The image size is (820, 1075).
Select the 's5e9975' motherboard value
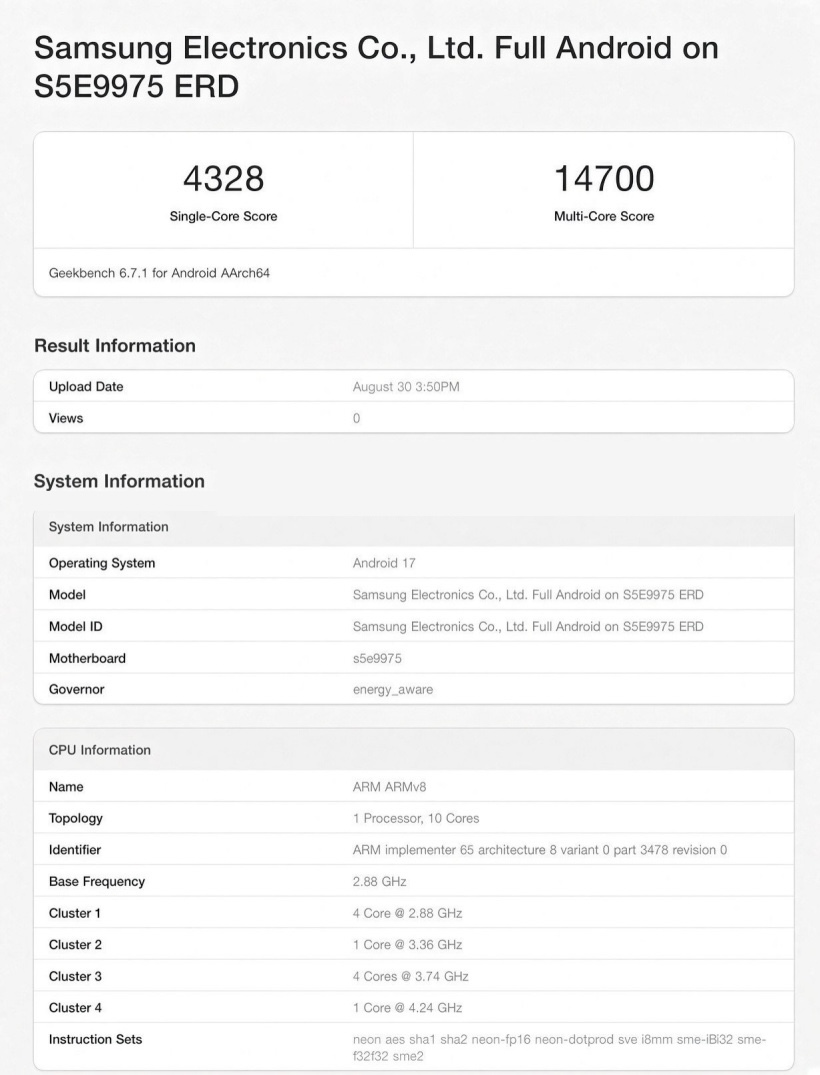(377, 659)
